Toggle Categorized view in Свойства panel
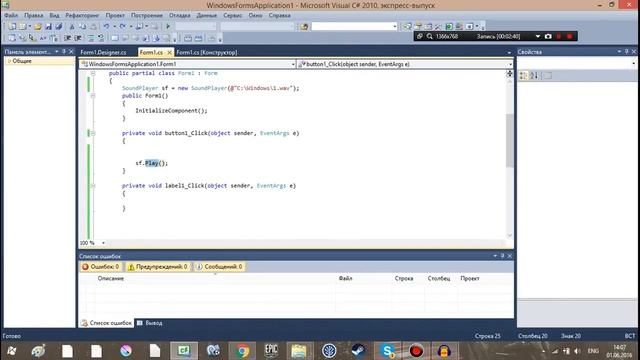Screen dimensions: 640x360 point(523,76)
